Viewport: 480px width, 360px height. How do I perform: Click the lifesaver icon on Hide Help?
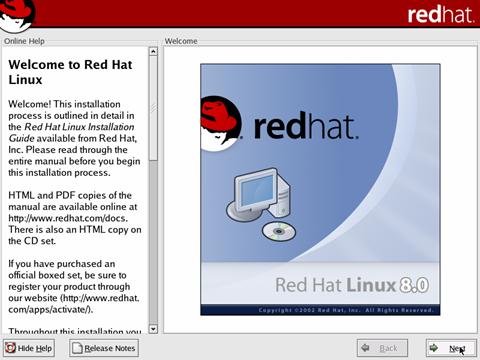(10, 348)
